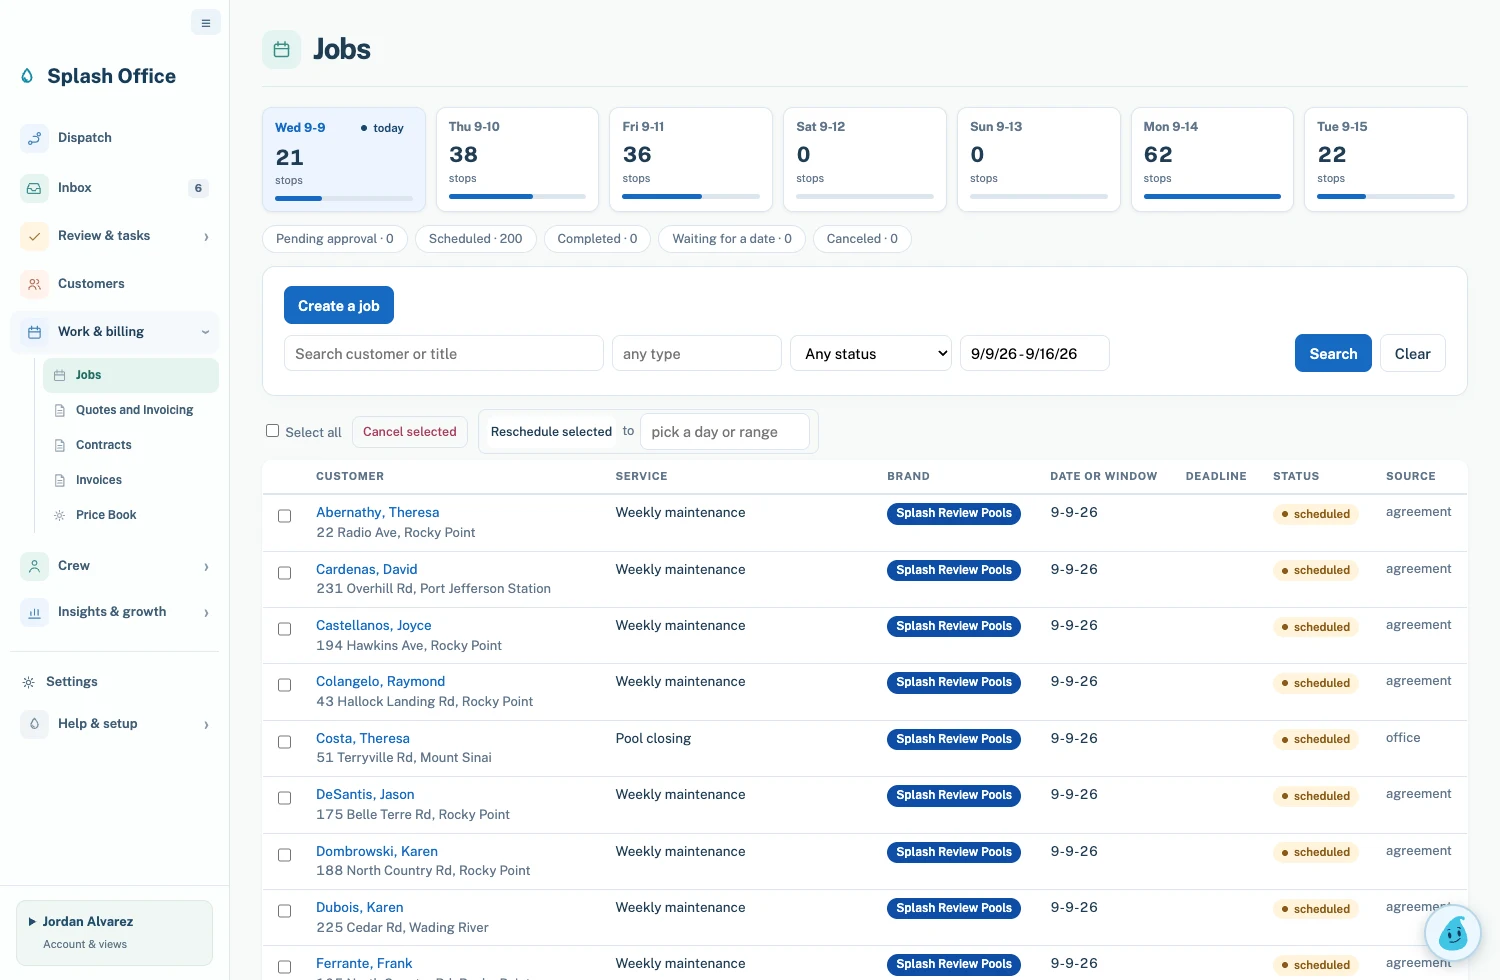Expand the Help & setup chevron
Viewport: 1500px width, 980px height.
point(206,725)
